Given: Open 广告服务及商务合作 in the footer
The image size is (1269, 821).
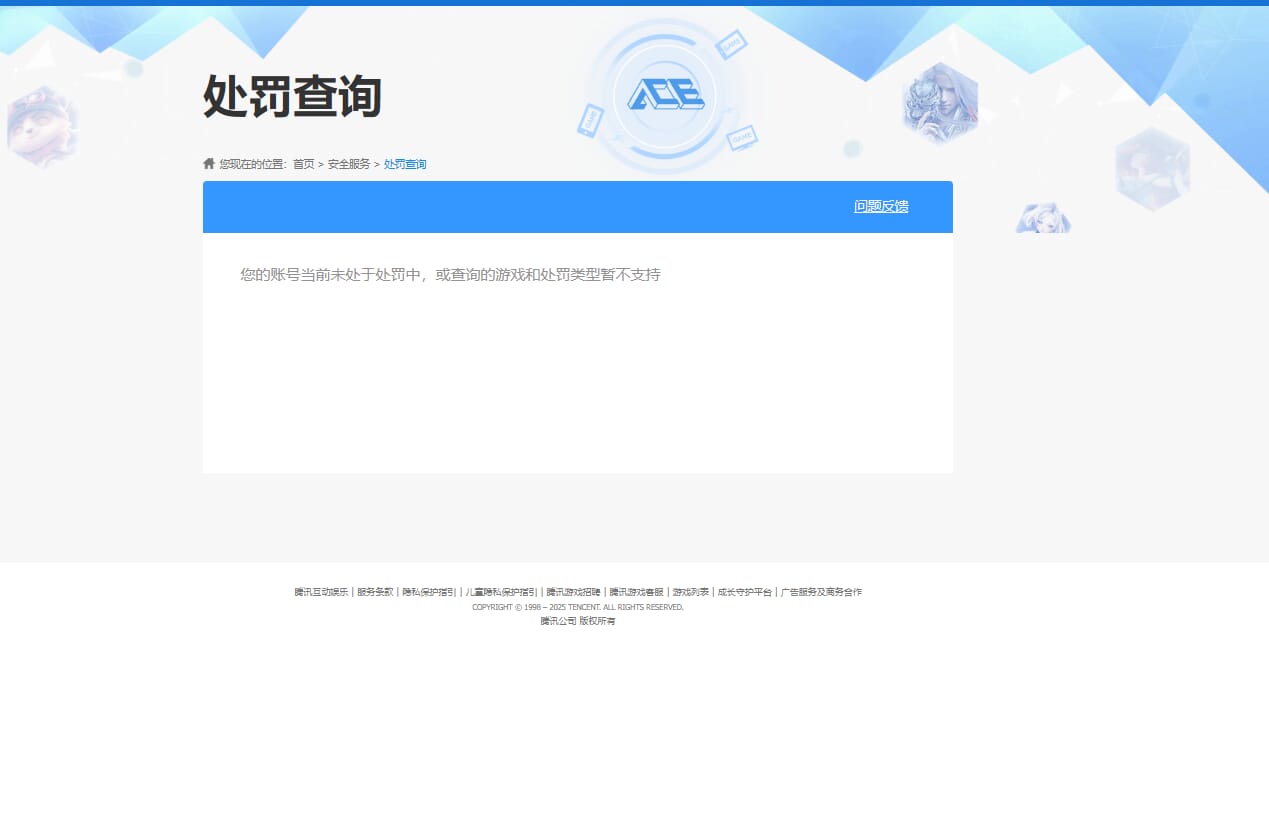Looking at the screenshot, I should tap(820, 592).
